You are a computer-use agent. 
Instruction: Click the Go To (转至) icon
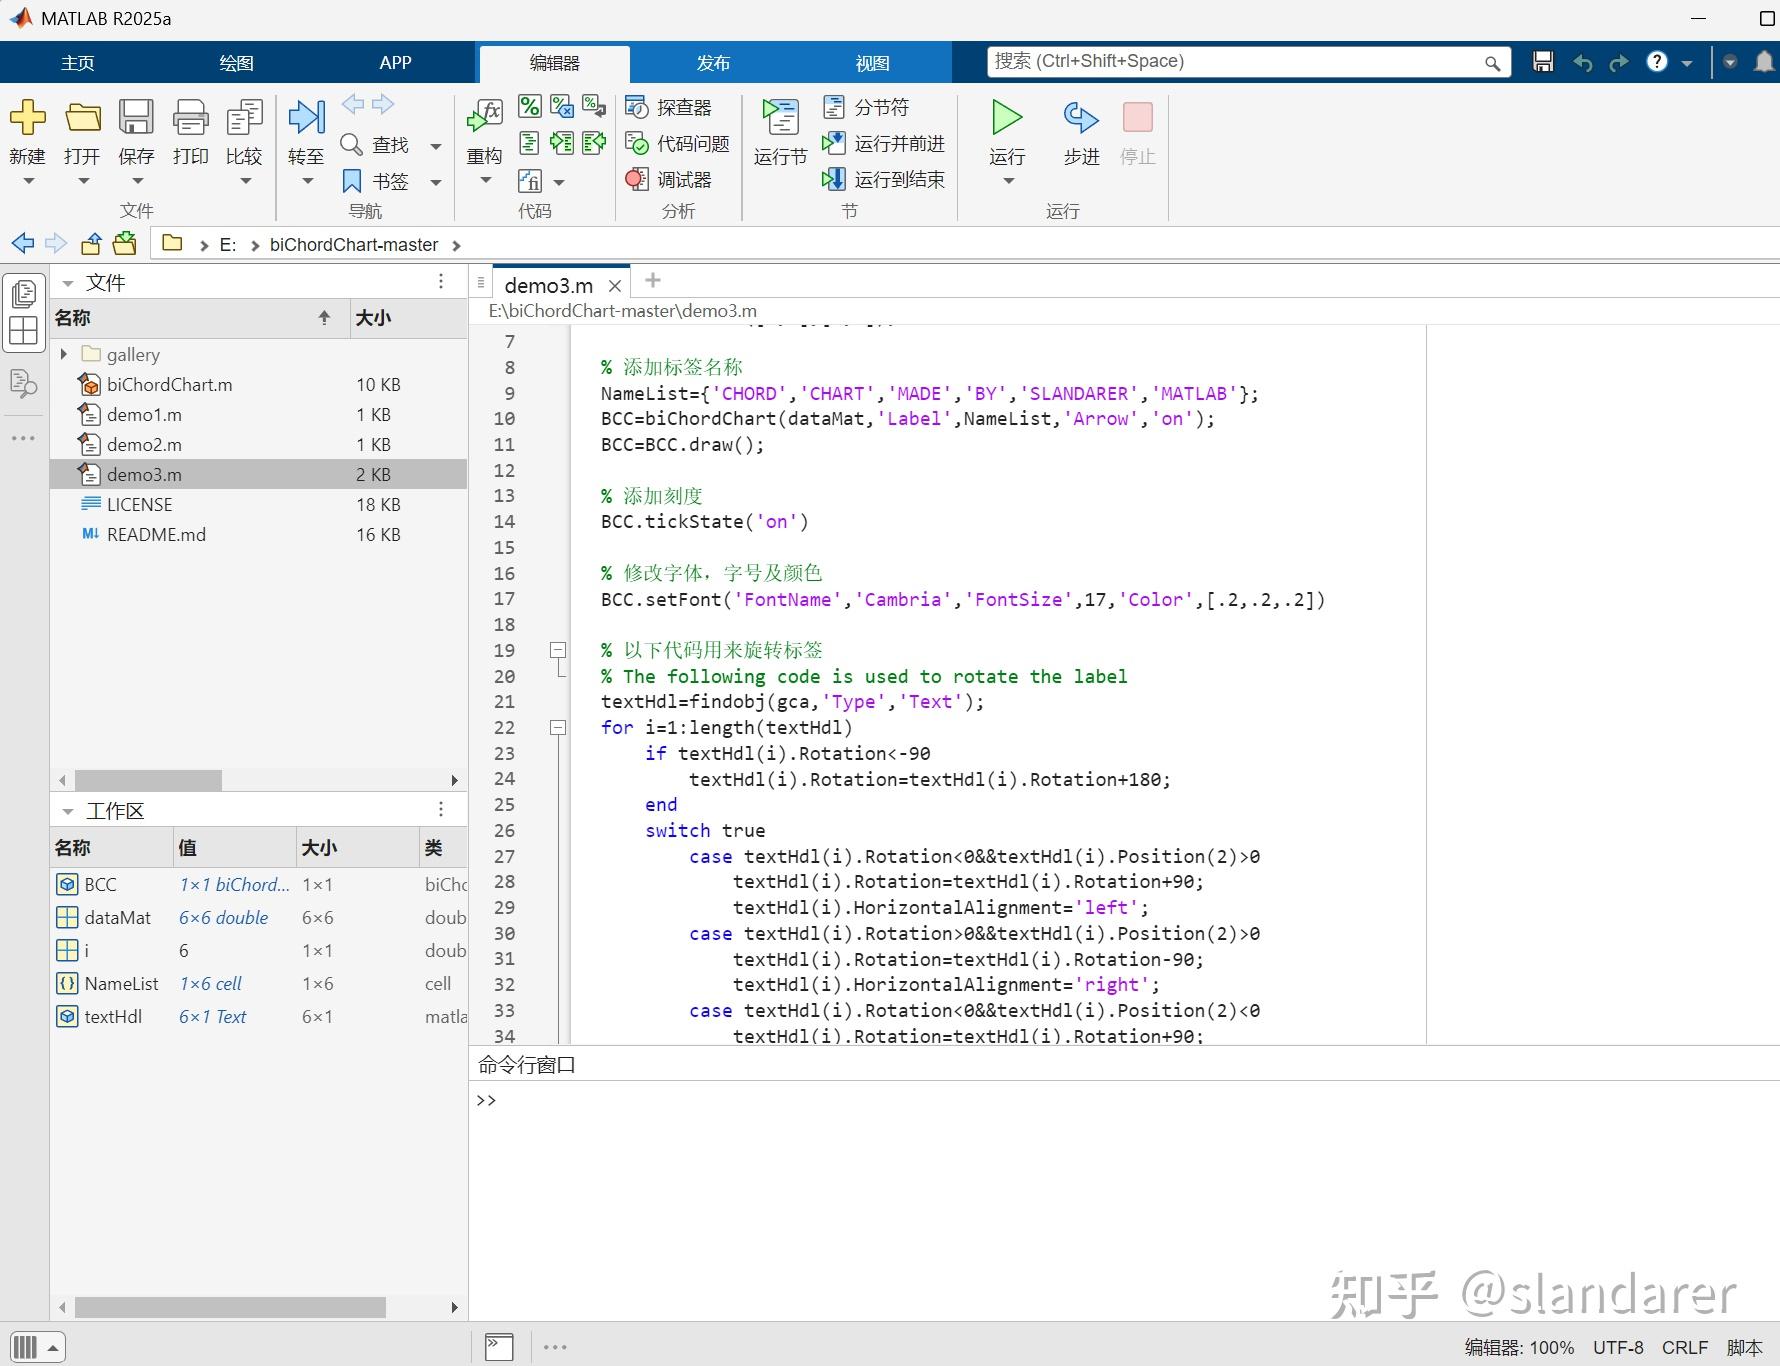pos(306,119)
